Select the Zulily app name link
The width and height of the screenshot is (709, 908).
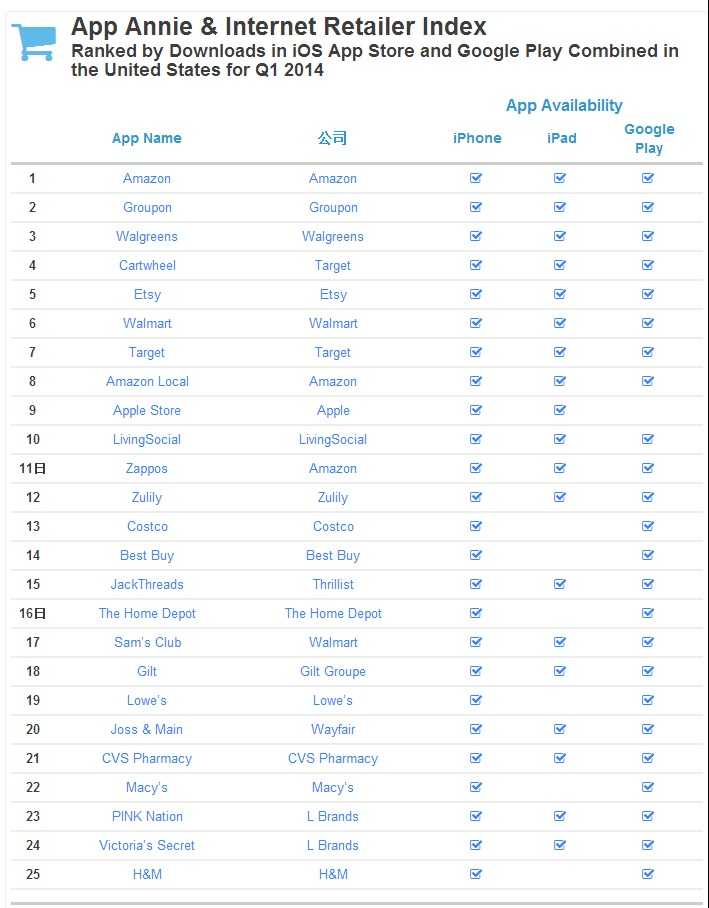[x=147, y=497]
